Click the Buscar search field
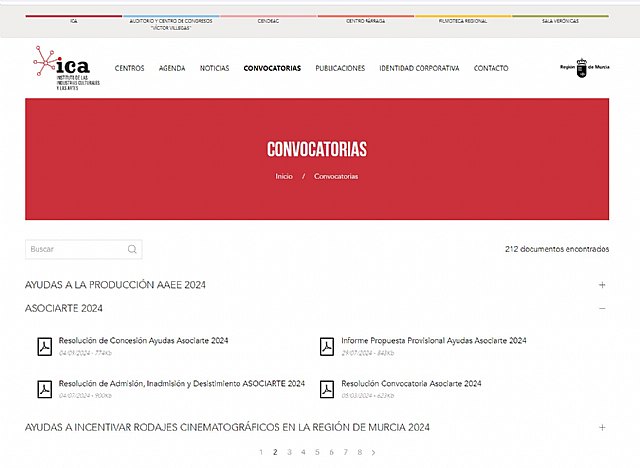This screenshot has width=640, height=468. pos(84,249)
